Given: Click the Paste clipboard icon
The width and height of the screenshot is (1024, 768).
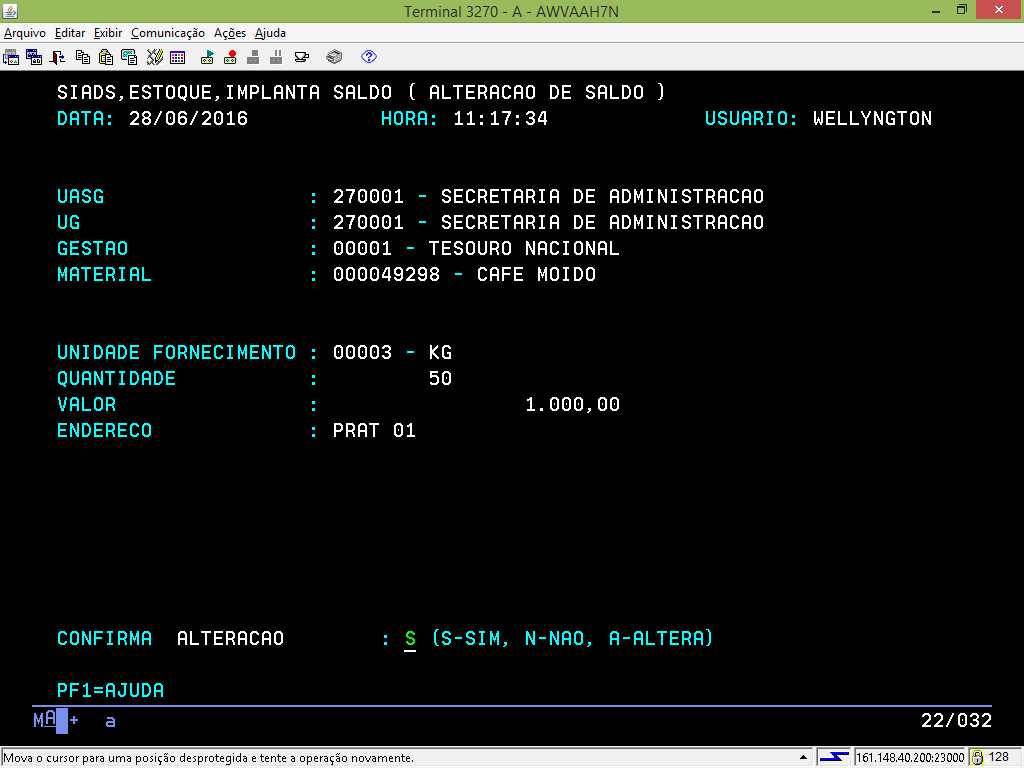Looking at the screenshot, I should point(106,57).
